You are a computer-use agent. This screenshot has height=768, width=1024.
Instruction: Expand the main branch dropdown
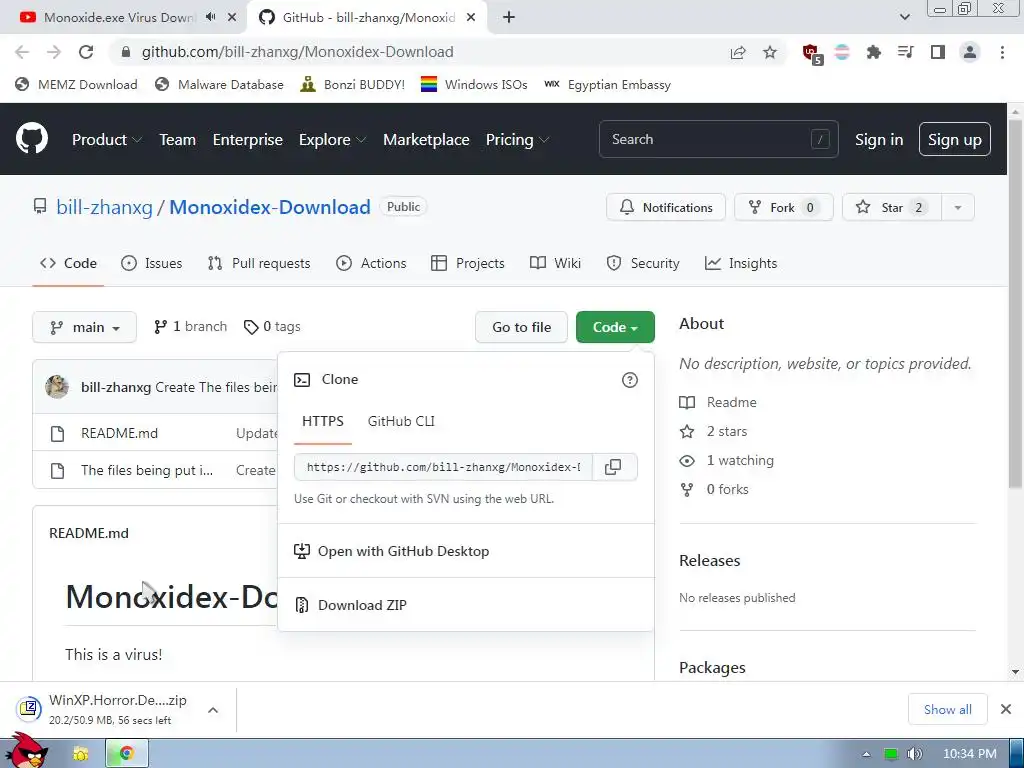tap(84, 327)
